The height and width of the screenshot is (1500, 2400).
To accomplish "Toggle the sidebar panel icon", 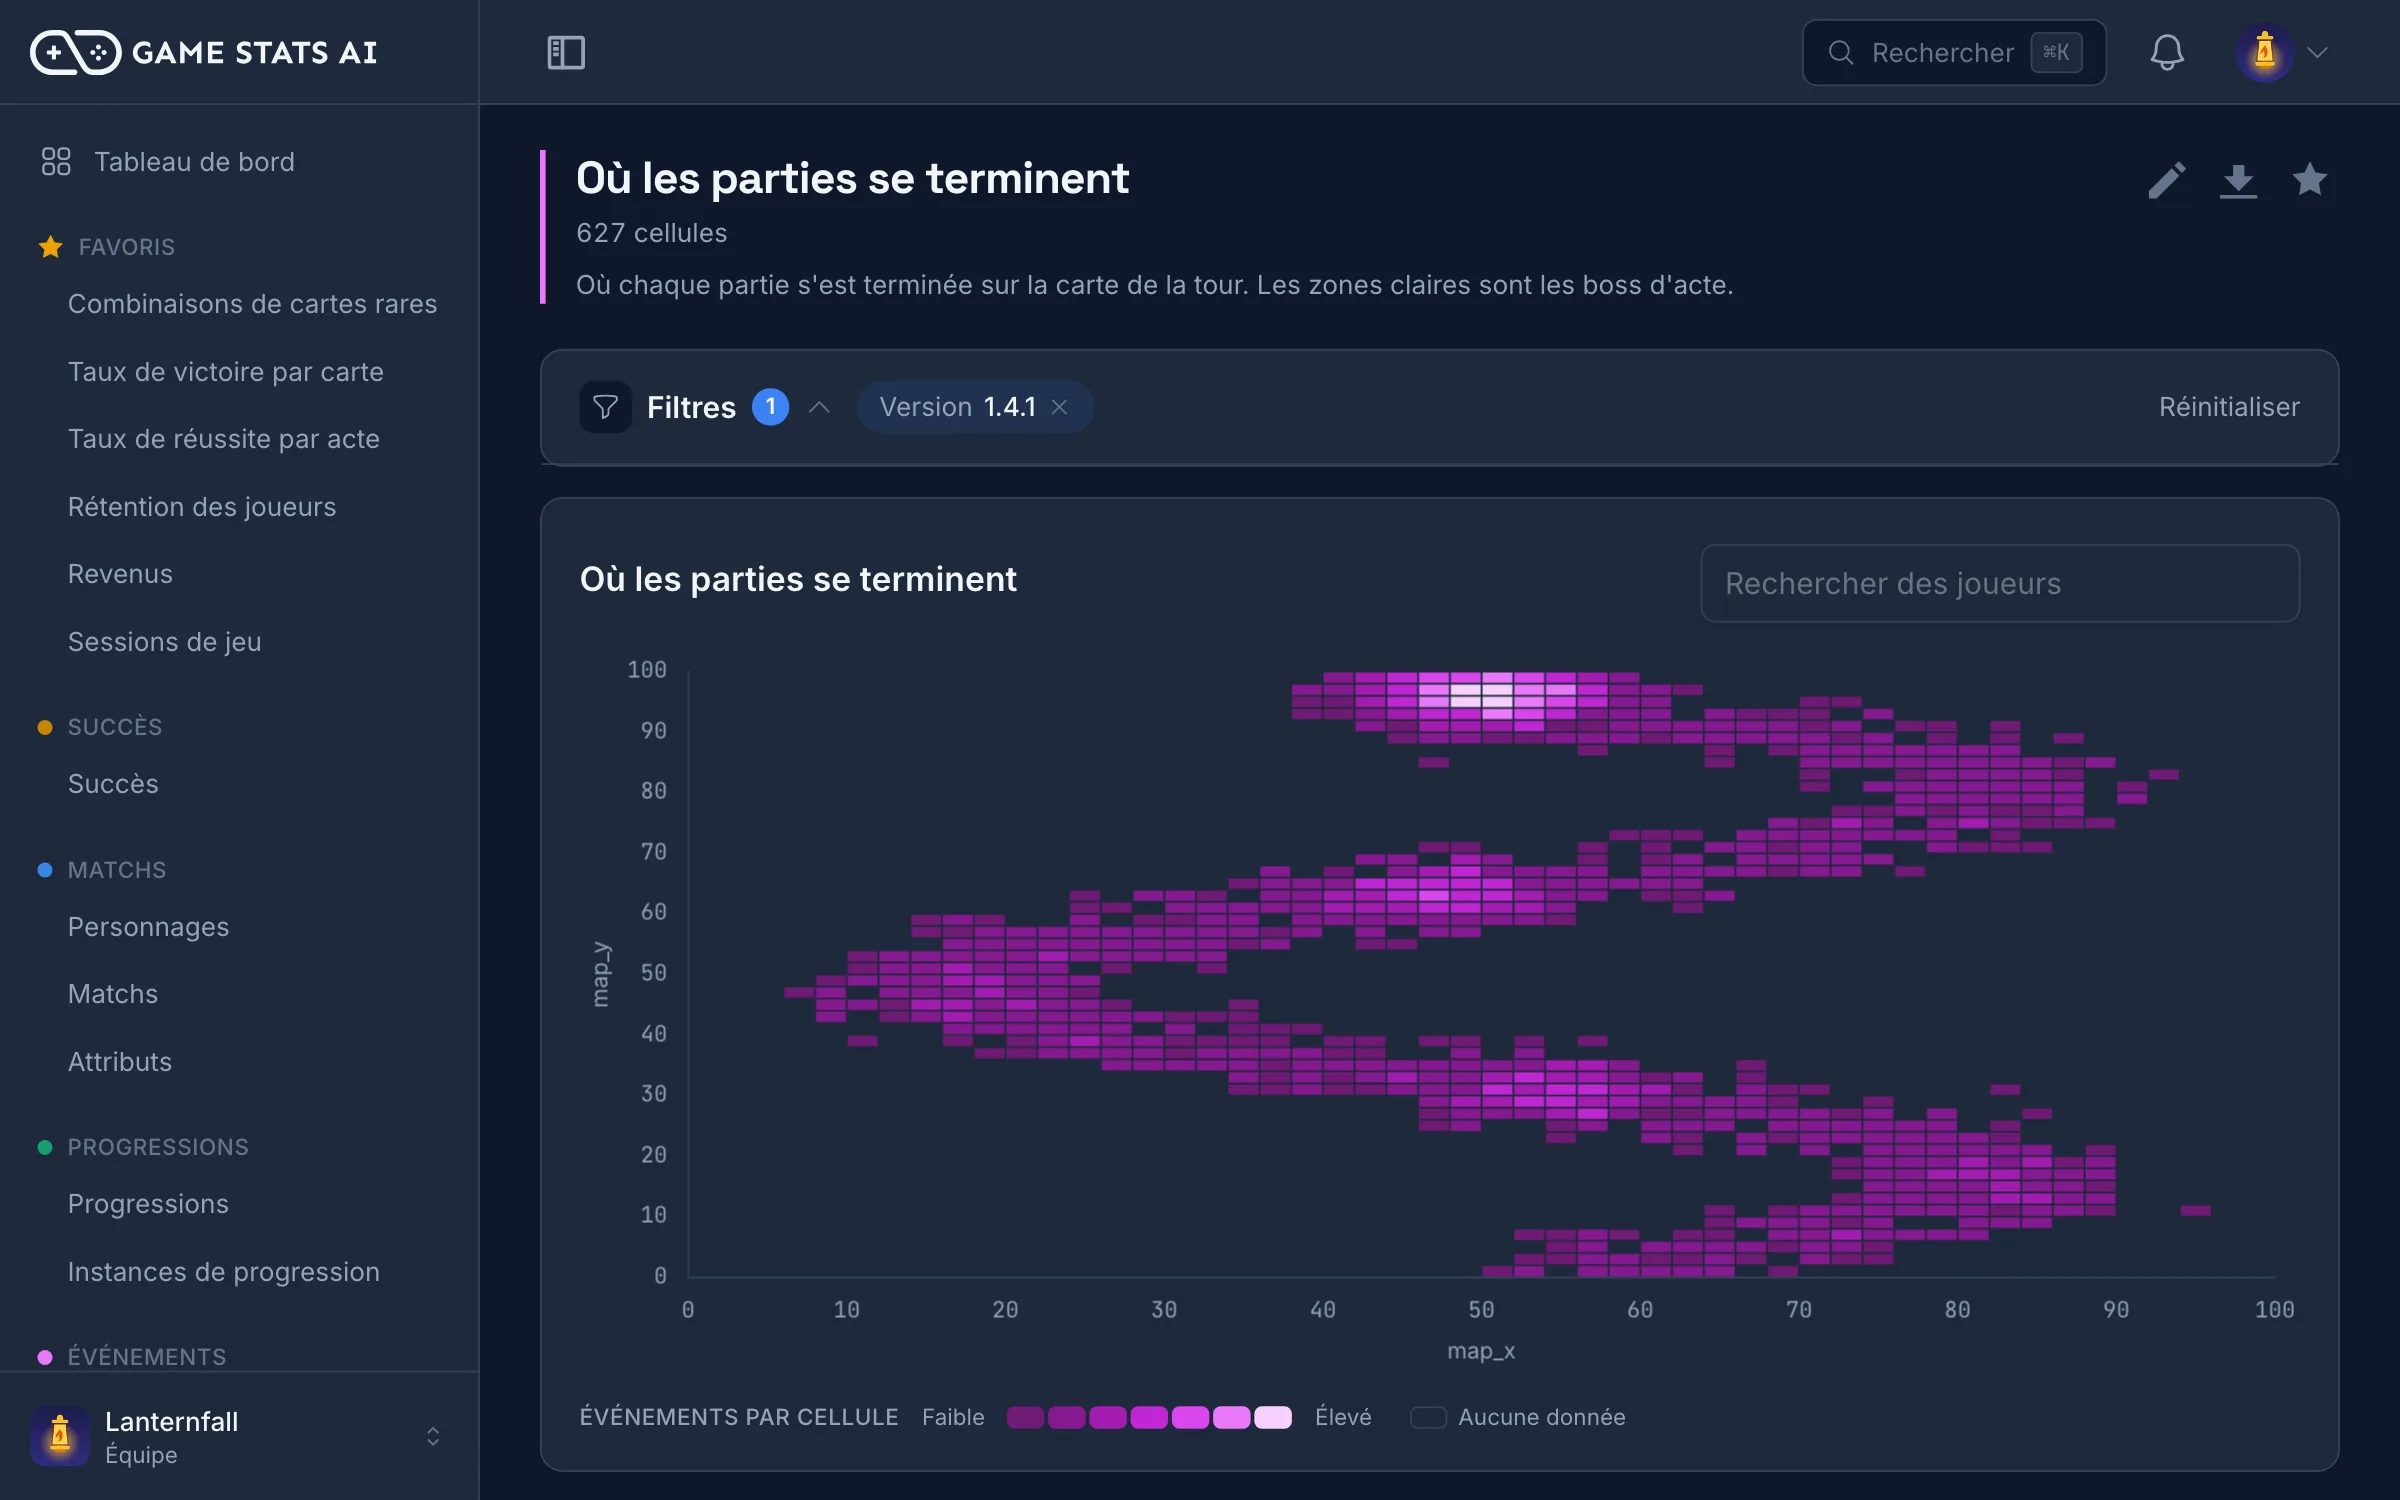I will [566, 52].
